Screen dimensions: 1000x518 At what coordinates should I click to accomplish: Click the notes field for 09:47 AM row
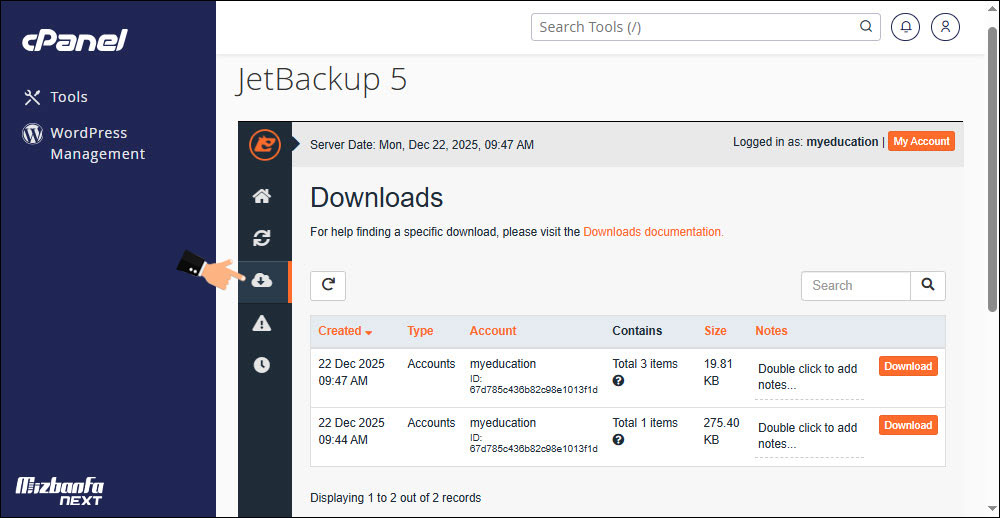click(809, 378)
